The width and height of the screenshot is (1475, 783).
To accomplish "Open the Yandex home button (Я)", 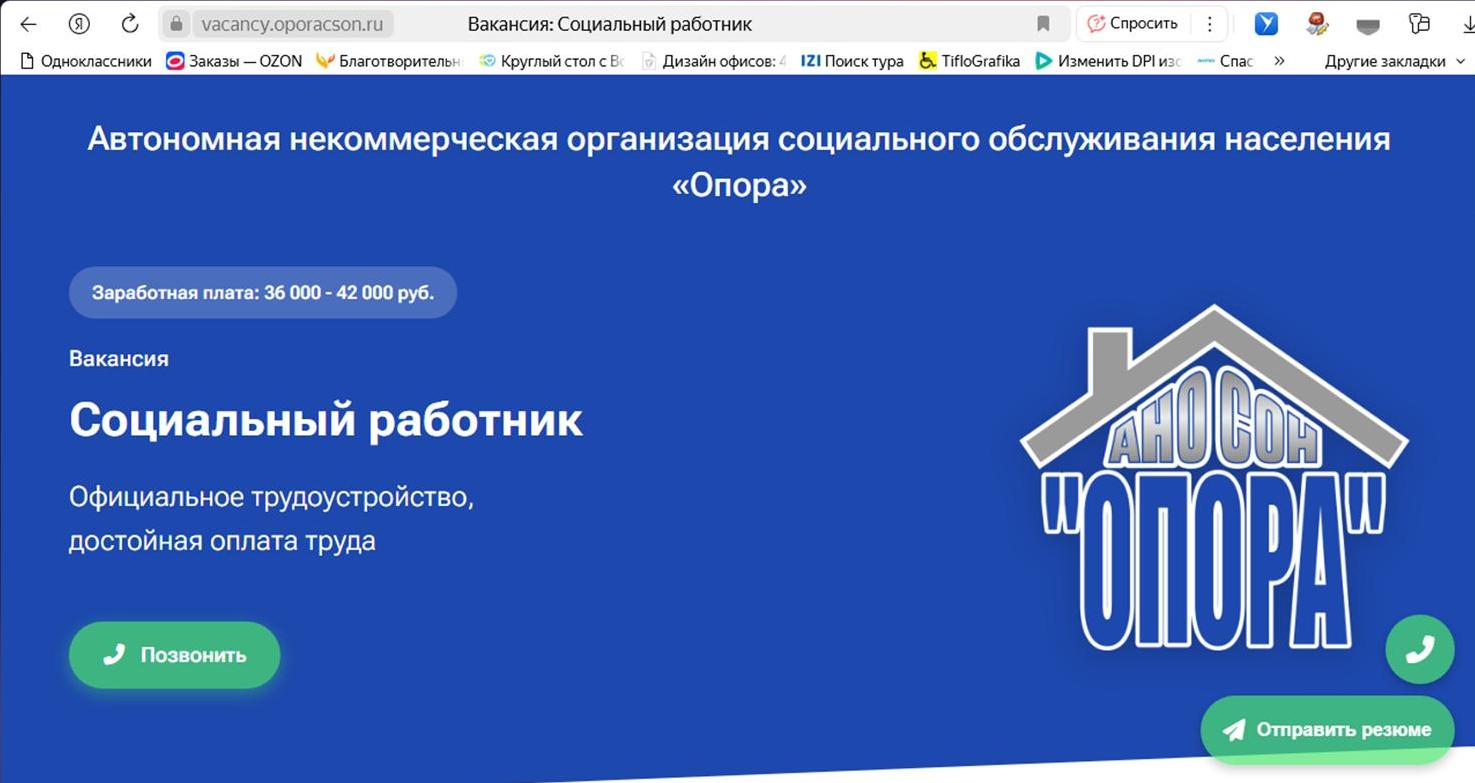I will tap(79, 24).
